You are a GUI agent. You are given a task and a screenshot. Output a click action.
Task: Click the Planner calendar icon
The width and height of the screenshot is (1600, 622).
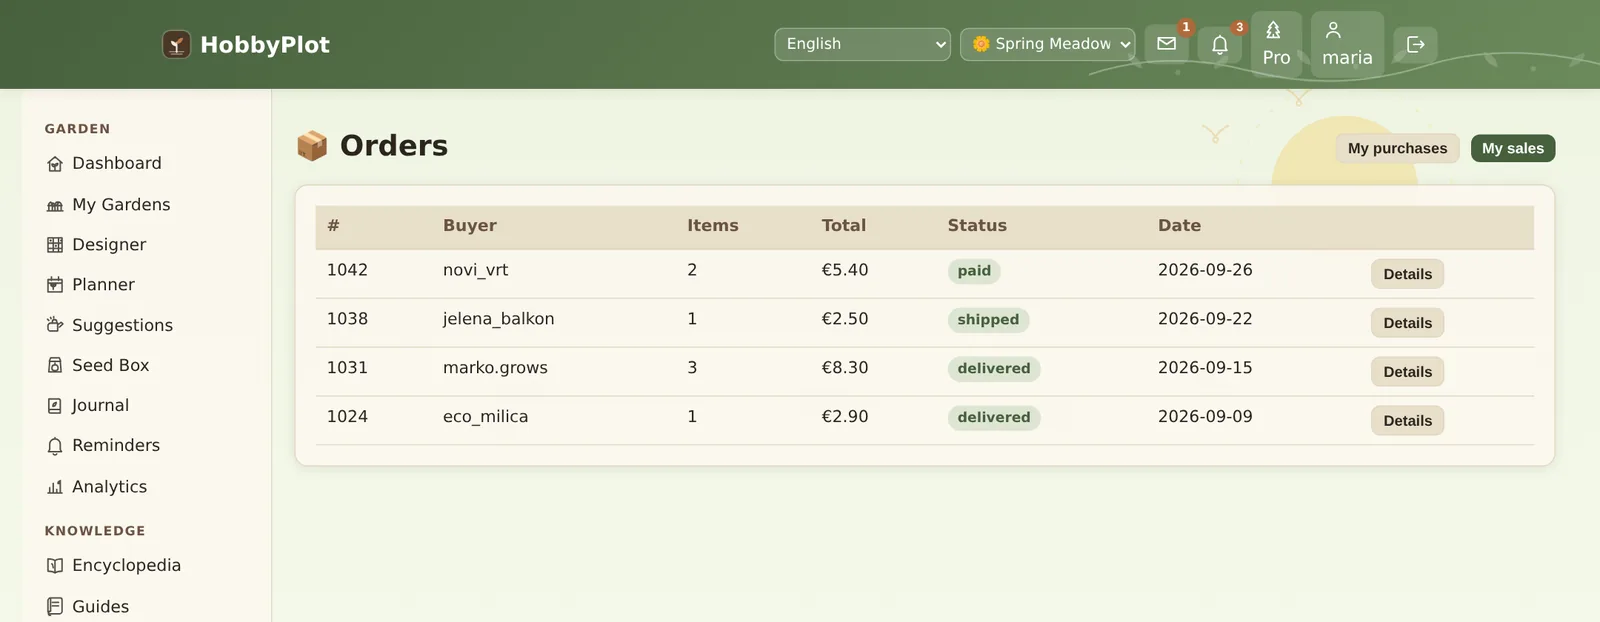pos(55,285)
